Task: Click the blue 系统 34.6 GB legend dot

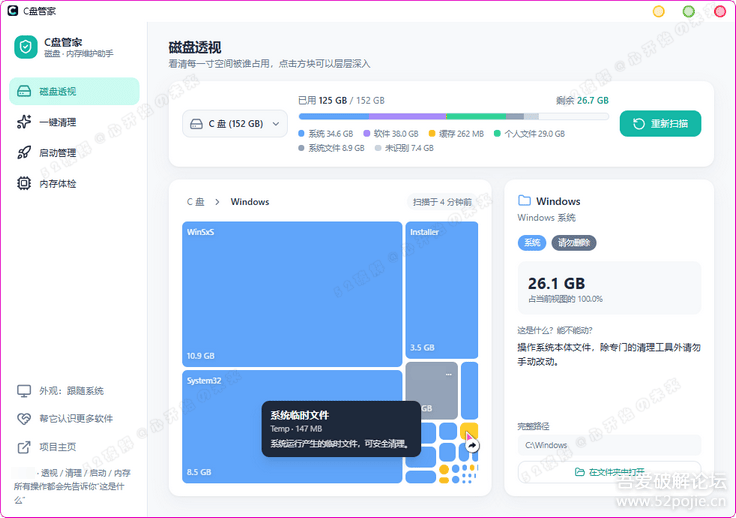Action: [301, 134]
